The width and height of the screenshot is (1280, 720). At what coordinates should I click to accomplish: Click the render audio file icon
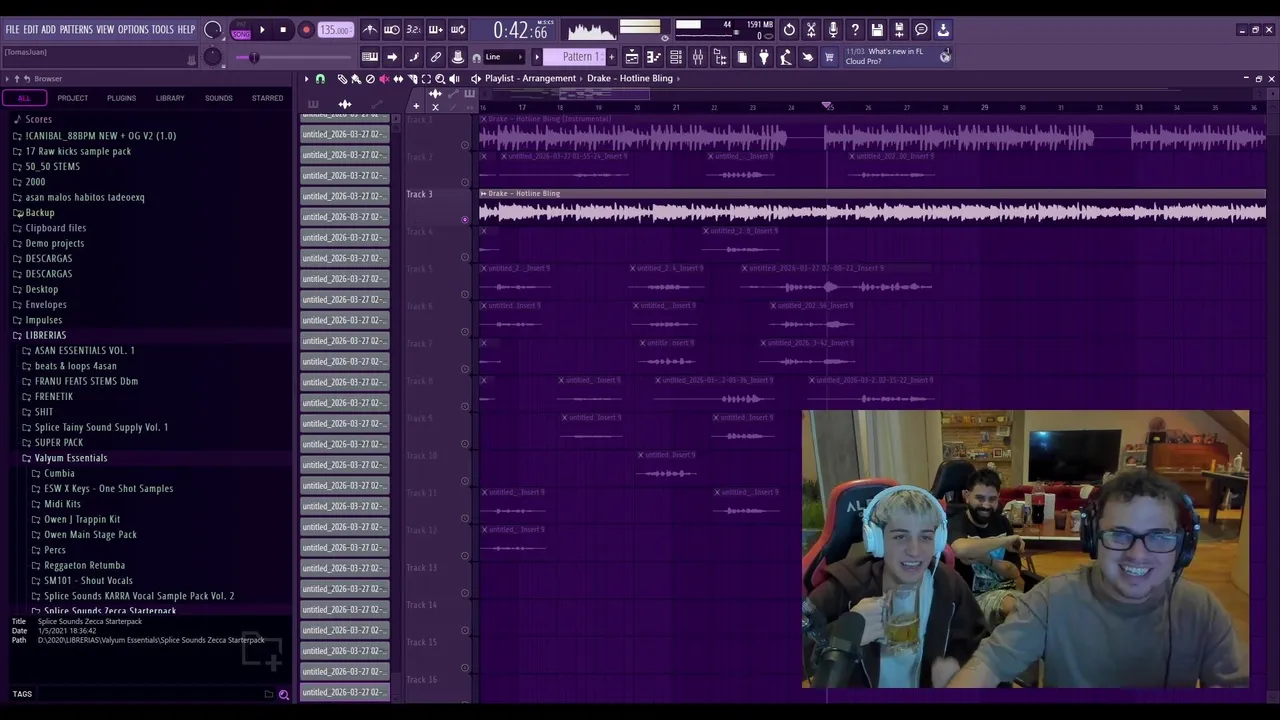[x=899, y=30]
